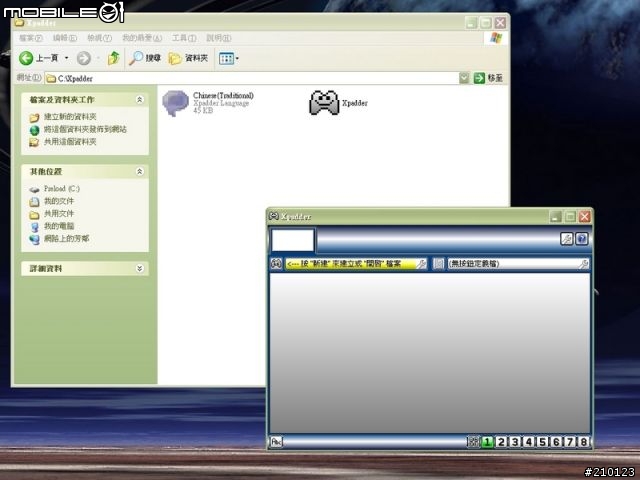
Task: Collapse the Other Places panel
Action: coord(140,171)
